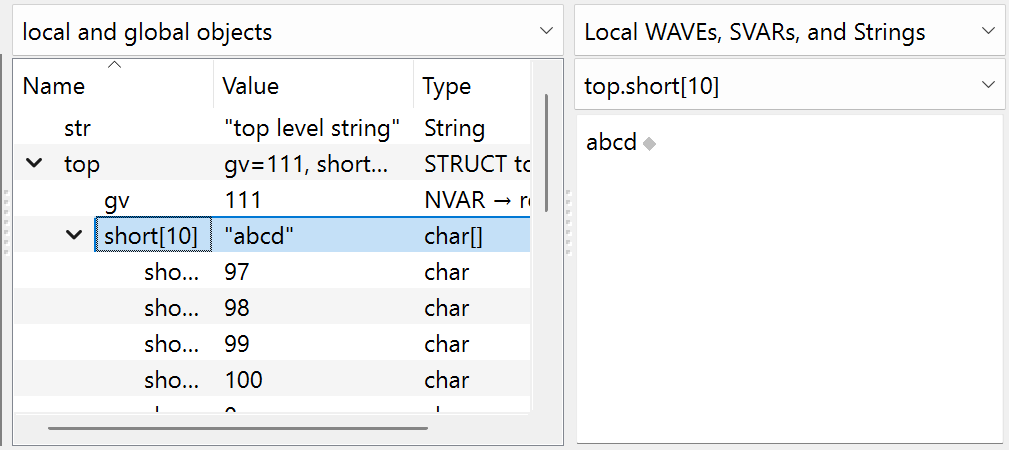The width and height of the screenshot is (1009, 450).
Task: Click the horizontal scrollbar under the variable list
Action: pos(238,428)
